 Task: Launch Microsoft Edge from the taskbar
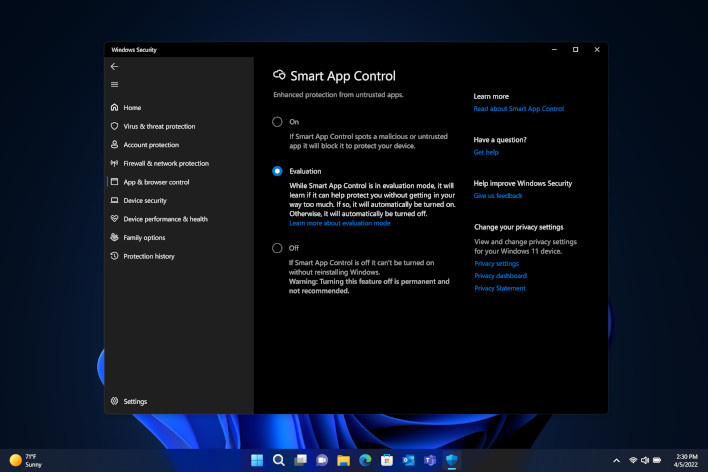coord(365,460)
